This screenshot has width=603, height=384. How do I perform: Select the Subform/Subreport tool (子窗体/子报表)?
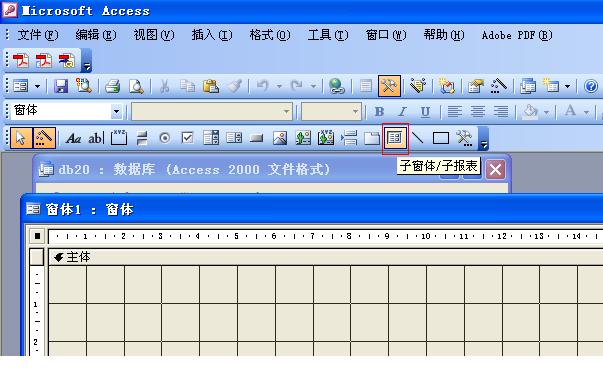395,138
